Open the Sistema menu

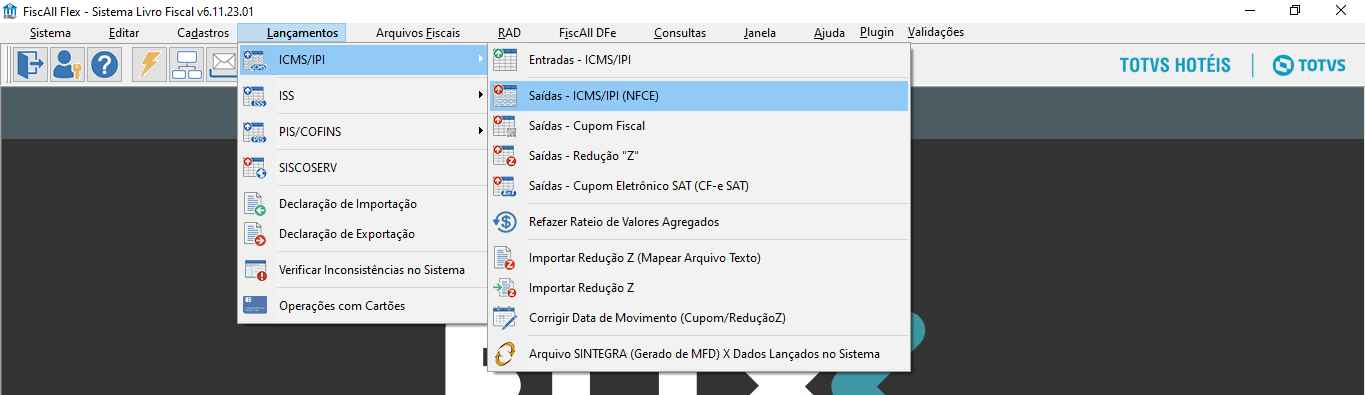tap(50, 33)
